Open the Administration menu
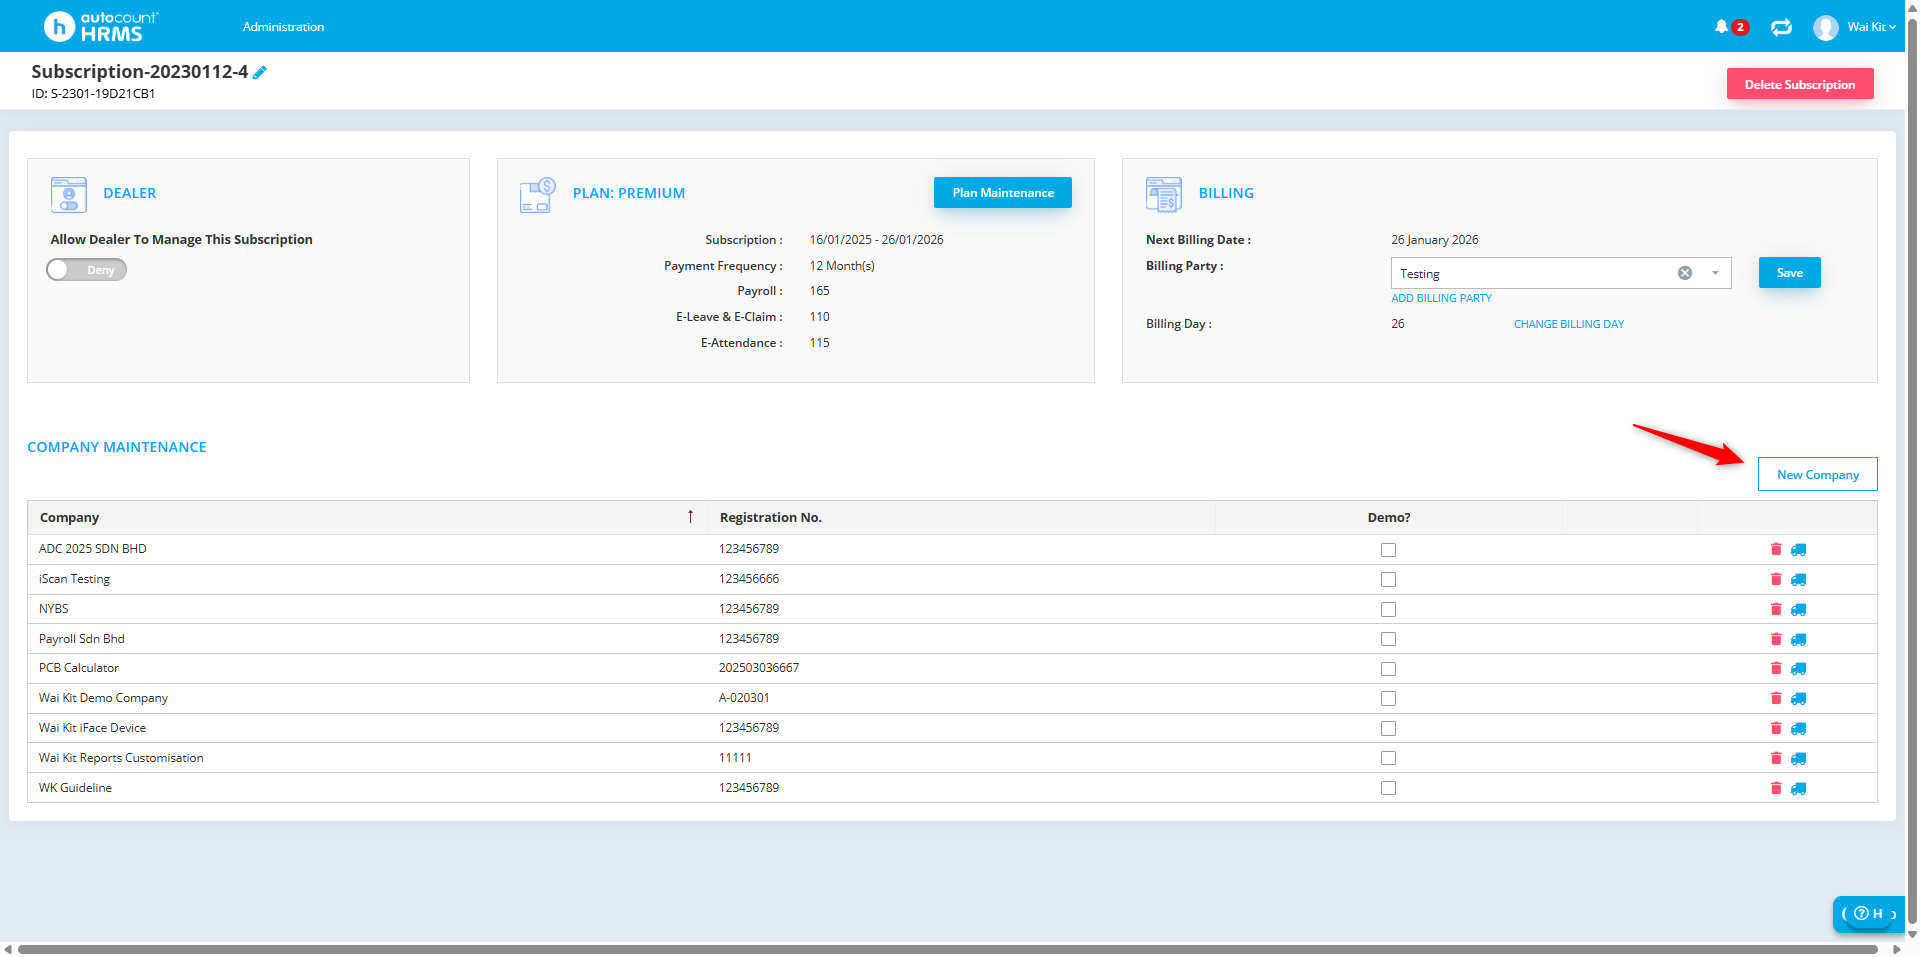Image resolution: width=1920 pixels, height=957 pixels. 283,27
